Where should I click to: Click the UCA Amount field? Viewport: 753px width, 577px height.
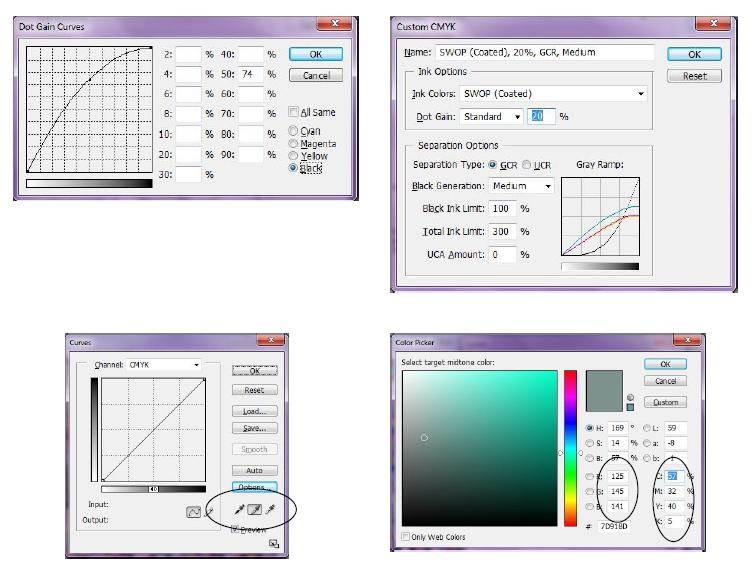point(503,254)
